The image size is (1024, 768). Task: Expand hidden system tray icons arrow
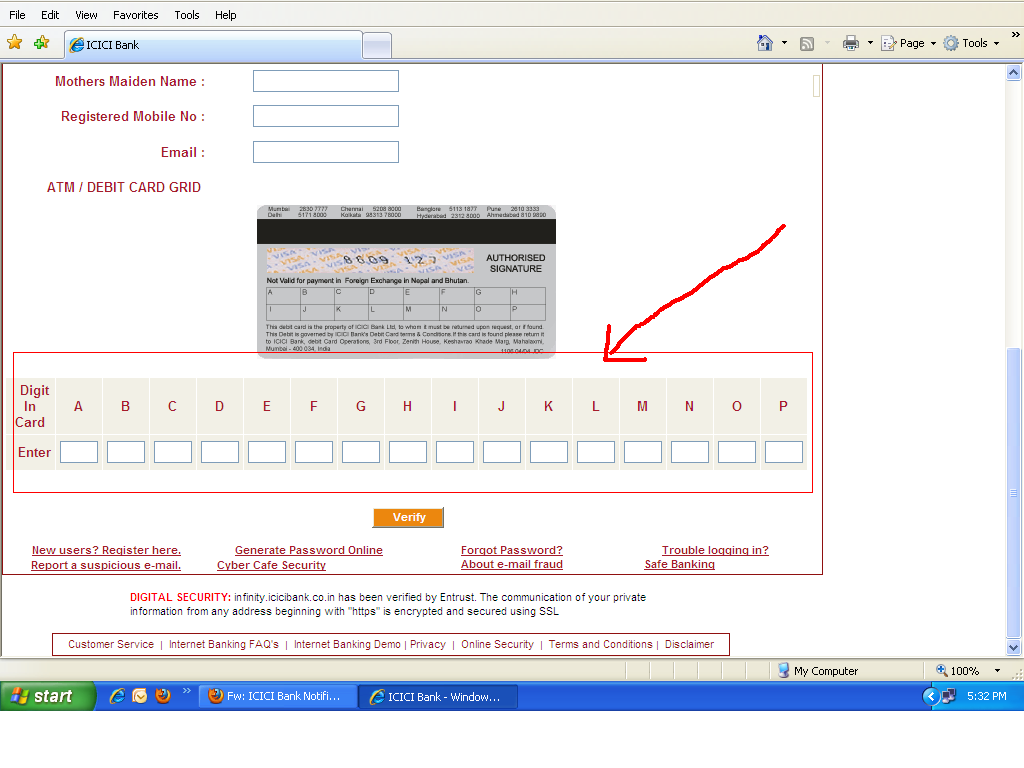(x=931, y=696)
